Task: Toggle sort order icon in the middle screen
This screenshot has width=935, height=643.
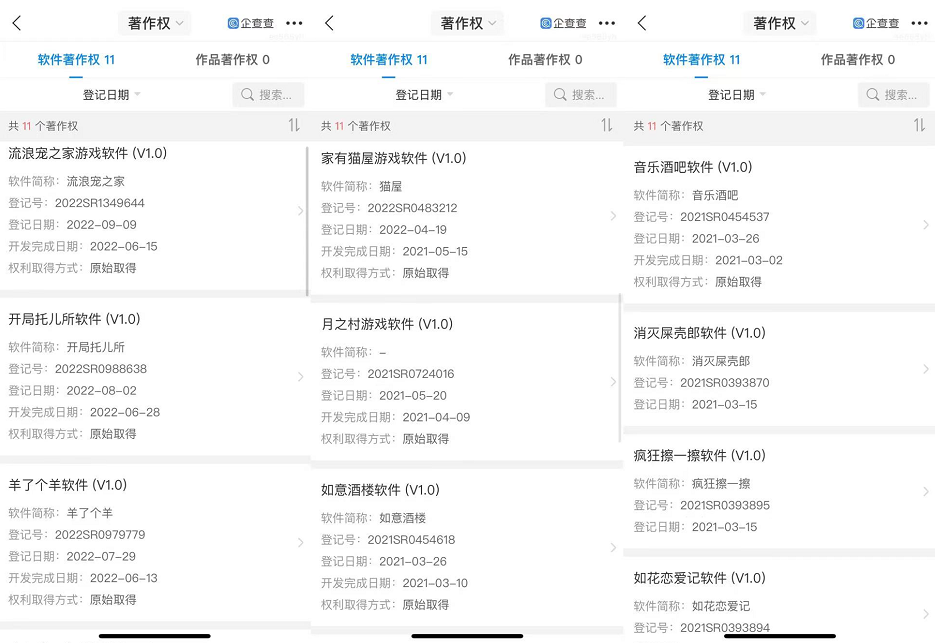Action: (606, 125)
